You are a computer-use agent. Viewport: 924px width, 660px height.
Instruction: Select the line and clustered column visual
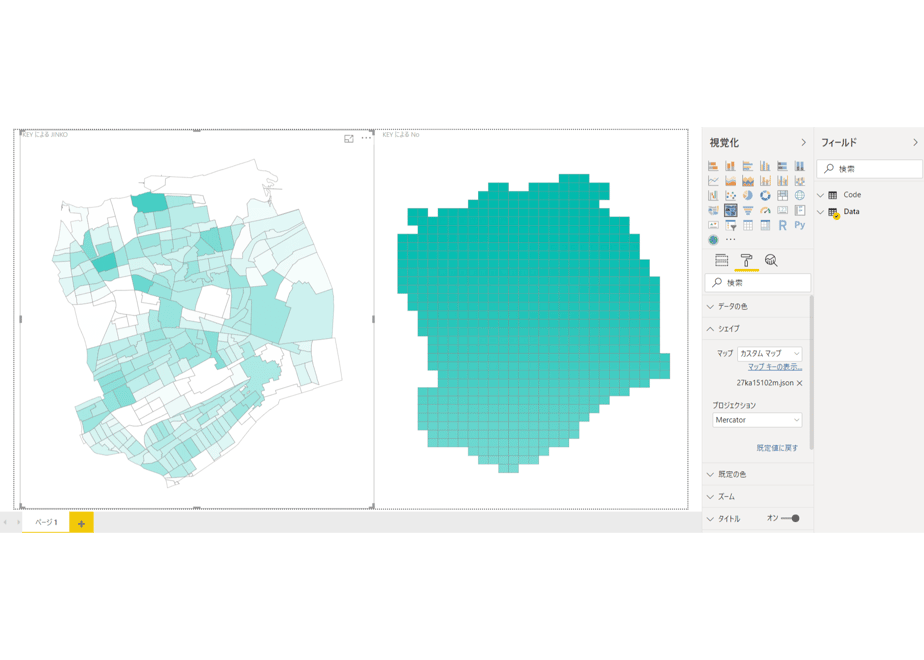click(x=782, y=180)
